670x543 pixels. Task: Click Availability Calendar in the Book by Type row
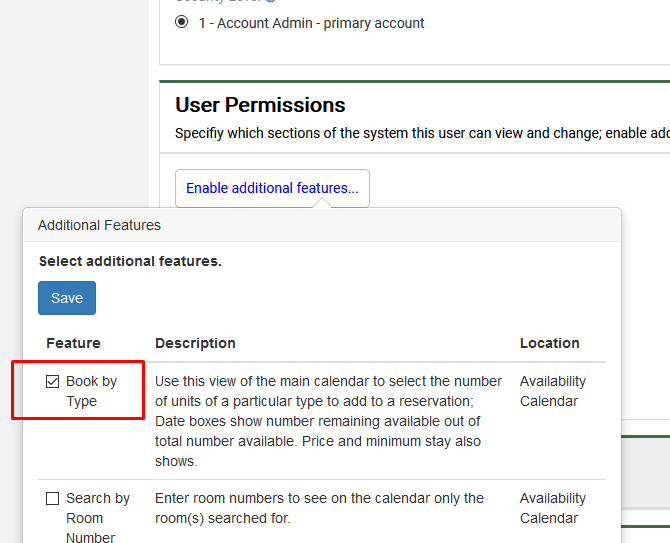tap(552, 391)
